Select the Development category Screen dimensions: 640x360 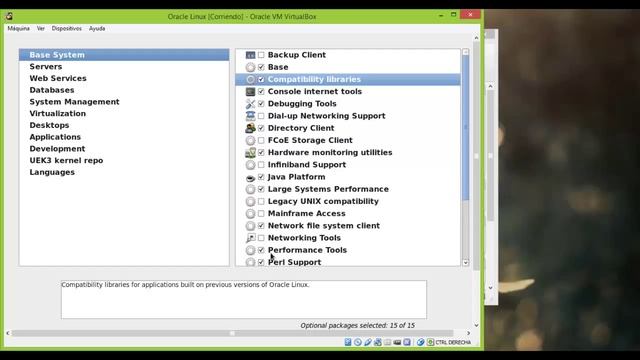124,149
